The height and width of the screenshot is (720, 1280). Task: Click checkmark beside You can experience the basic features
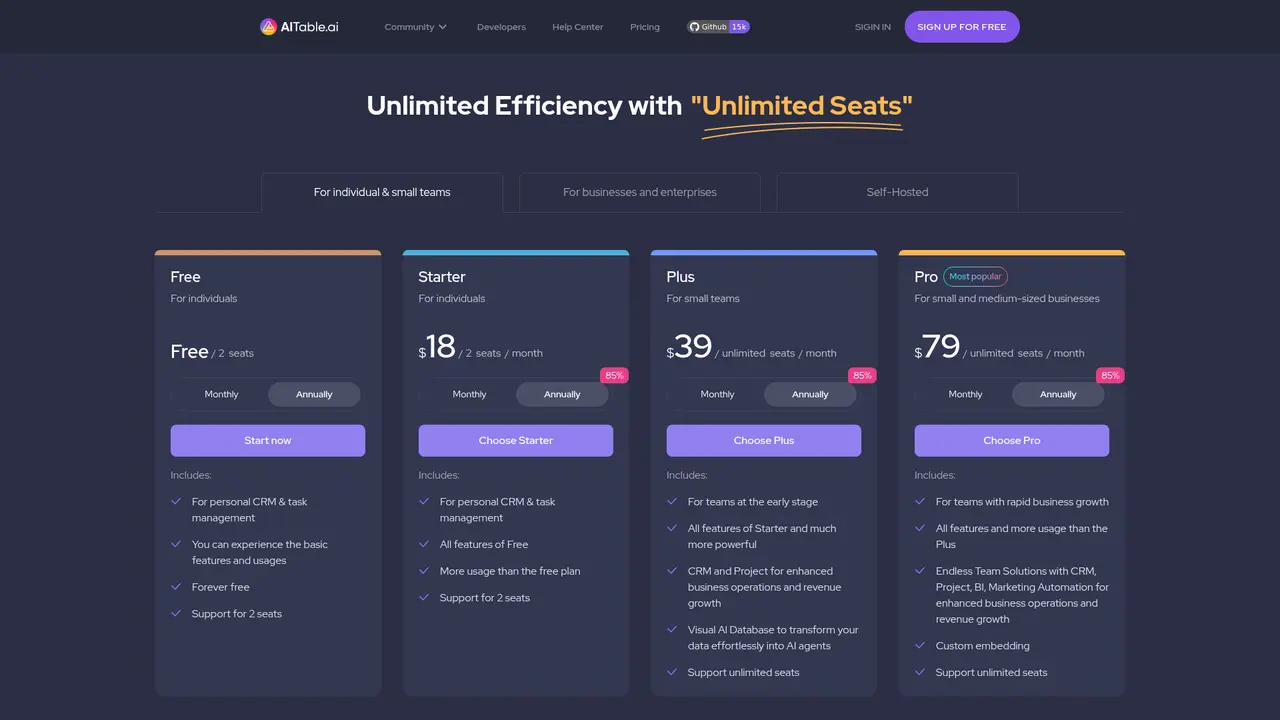point(176,545)
